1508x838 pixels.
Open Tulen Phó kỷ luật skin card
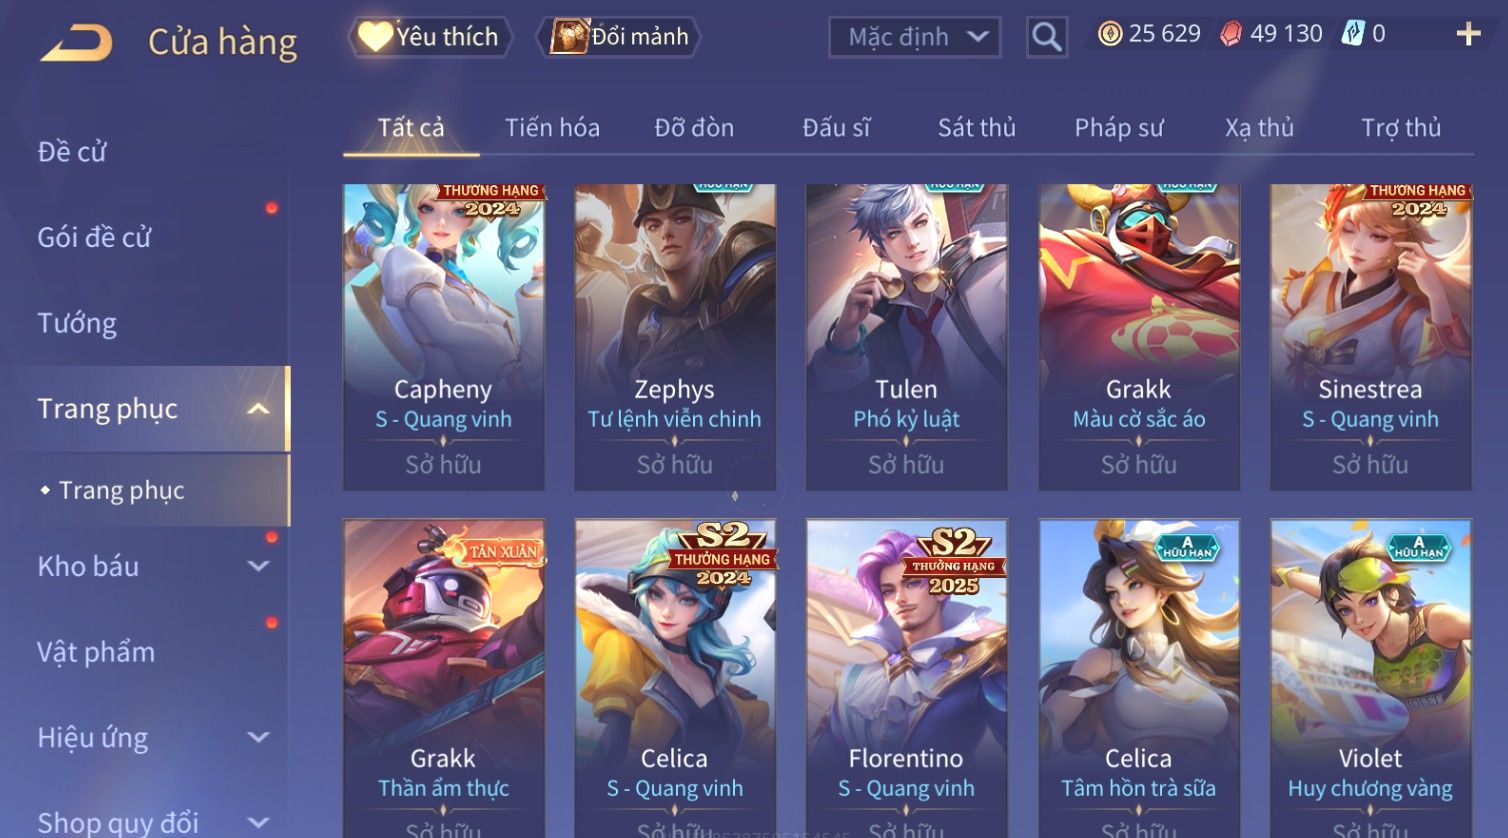pyautogui.click(x=907, y=337)
